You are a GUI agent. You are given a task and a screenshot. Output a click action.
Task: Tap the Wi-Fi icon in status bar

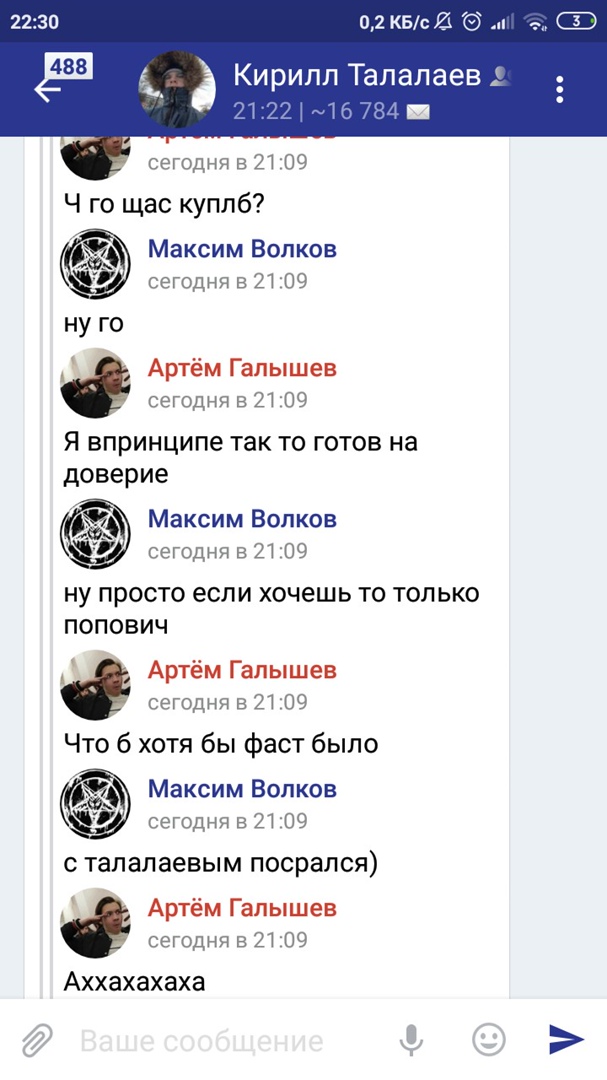coord(536,22)
